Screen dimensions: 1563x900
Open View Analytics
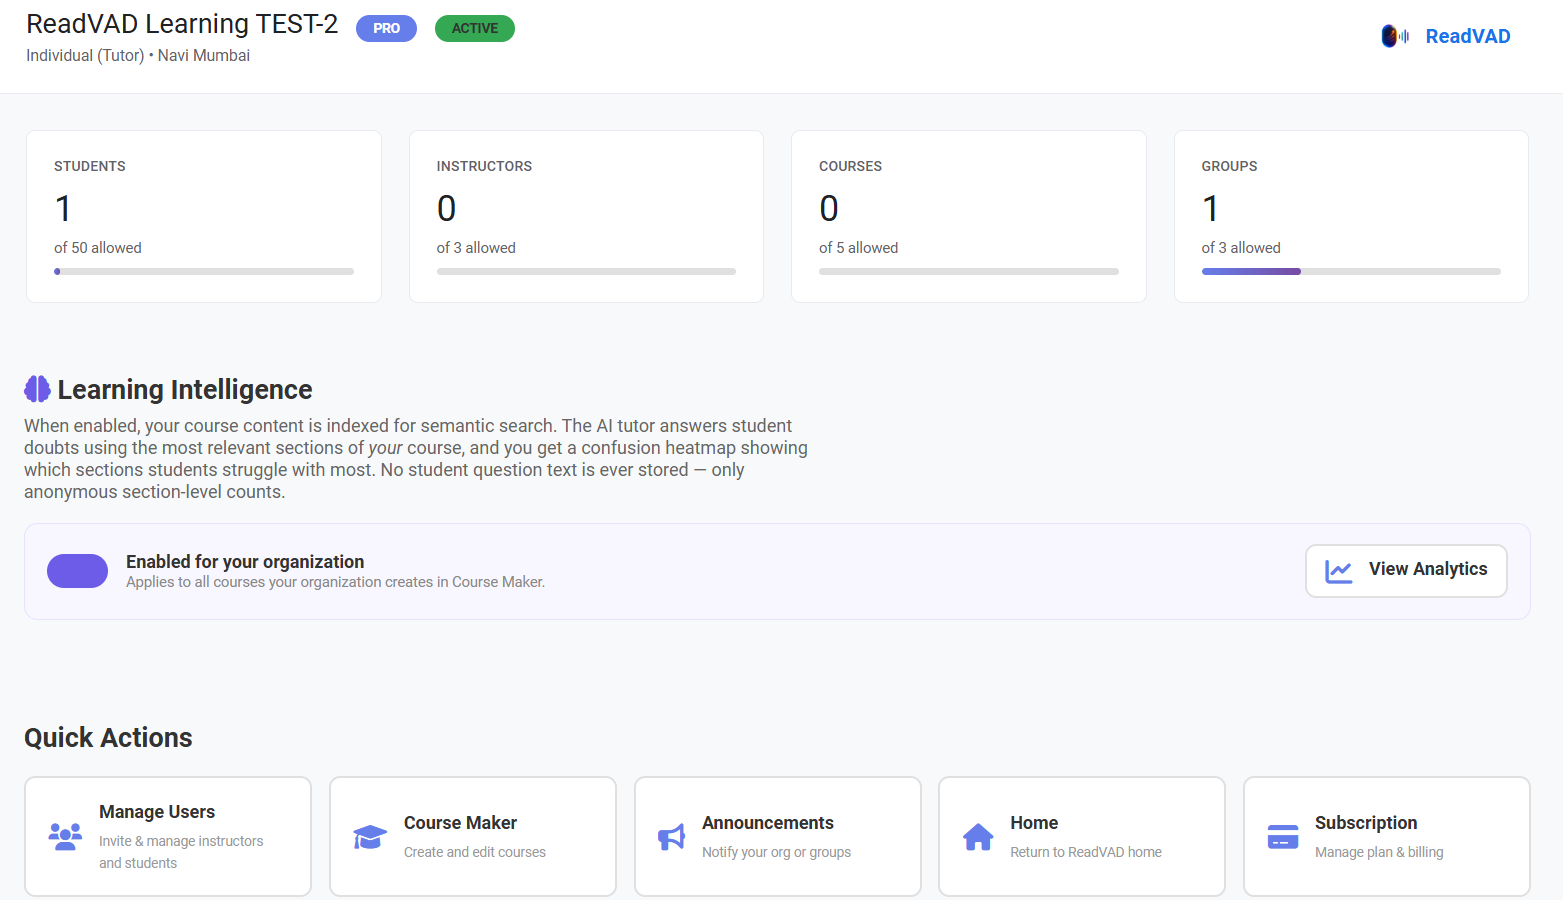pos(1406,571)
